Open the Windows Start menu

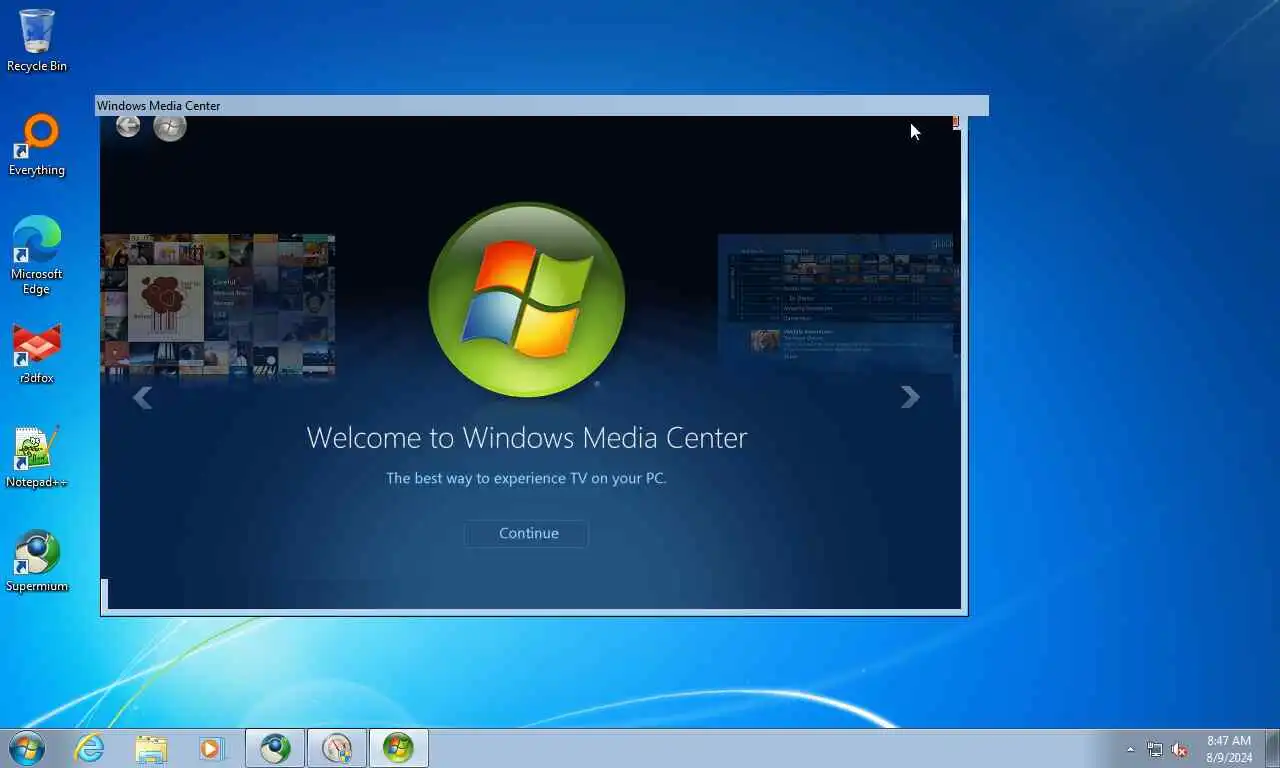tap(26, 748)
